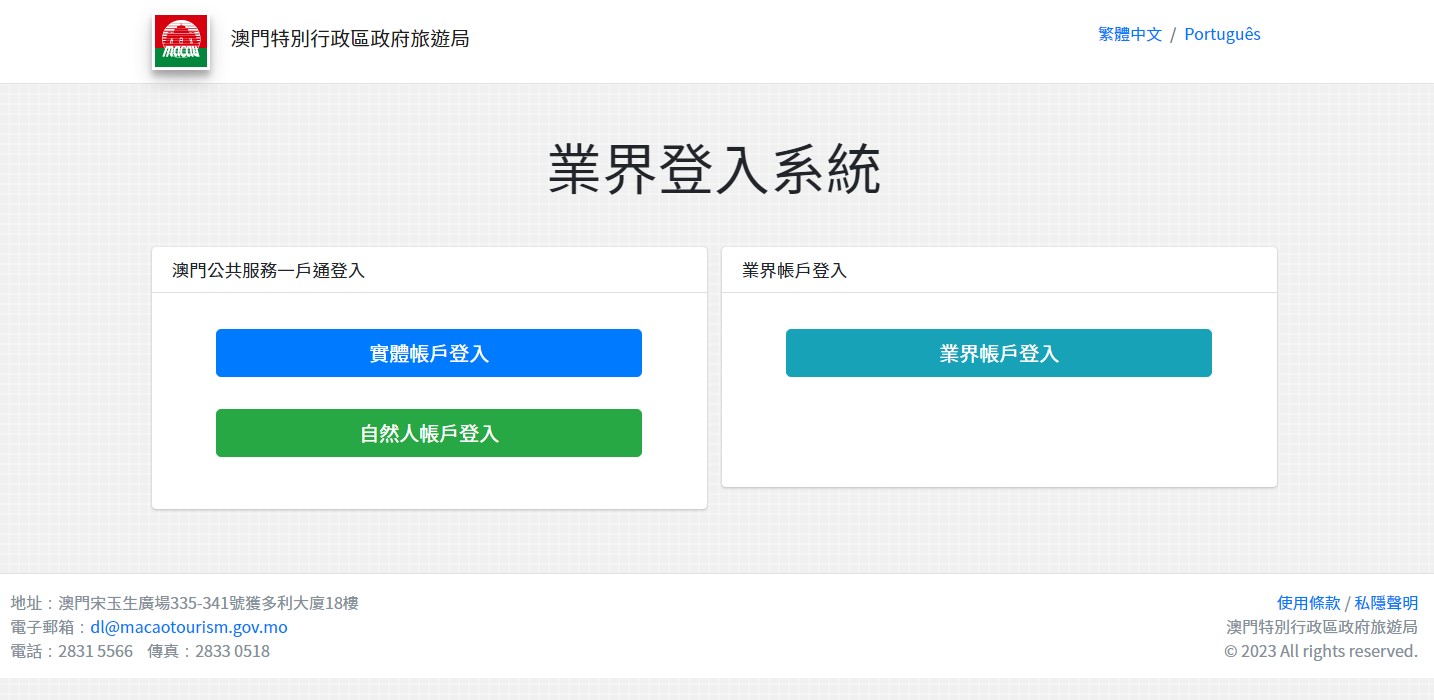
Task: Click the 業界帳戶登入 panel header label
Action: click(795, 270)
